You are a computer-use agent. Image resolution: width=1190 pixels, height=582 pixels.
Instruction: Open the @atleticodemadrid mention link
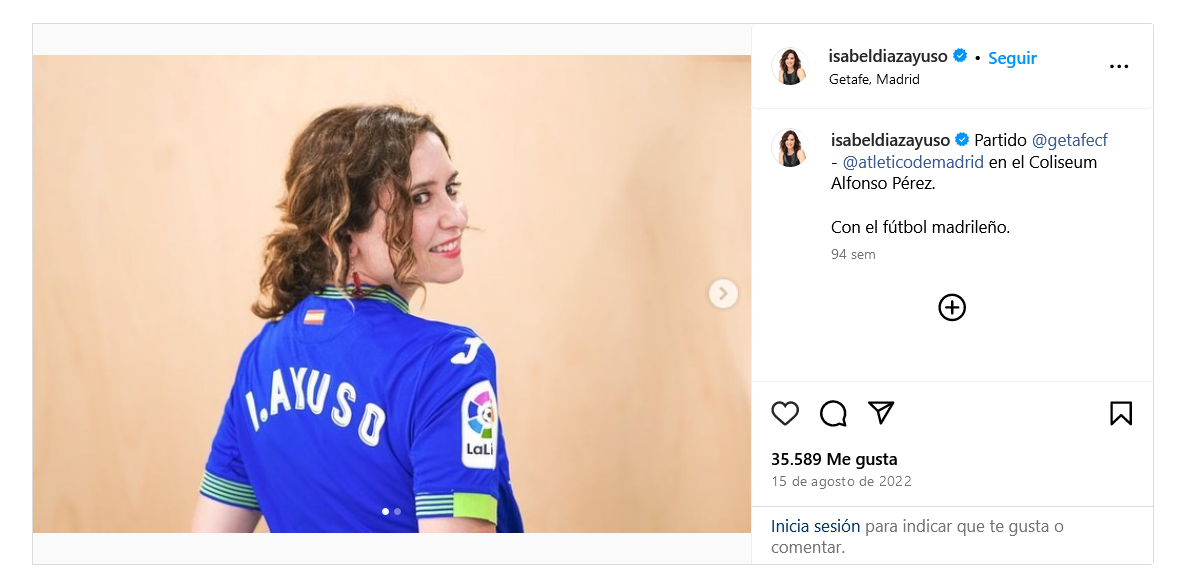click(x=913, y=162)
